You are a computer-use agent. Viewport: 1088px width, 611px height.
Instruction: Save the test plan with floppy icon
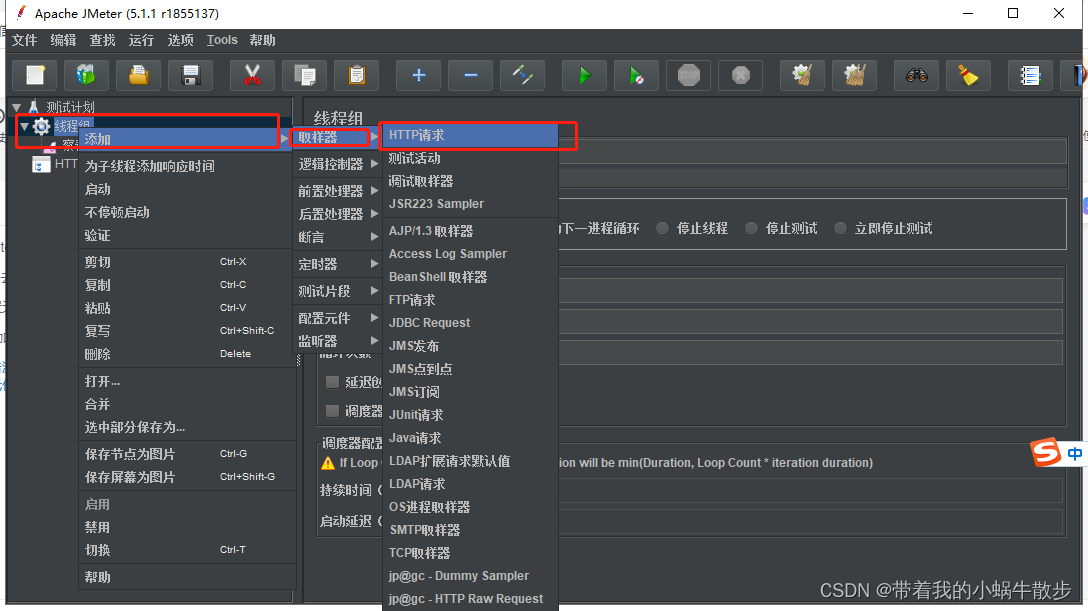[191, 75]
